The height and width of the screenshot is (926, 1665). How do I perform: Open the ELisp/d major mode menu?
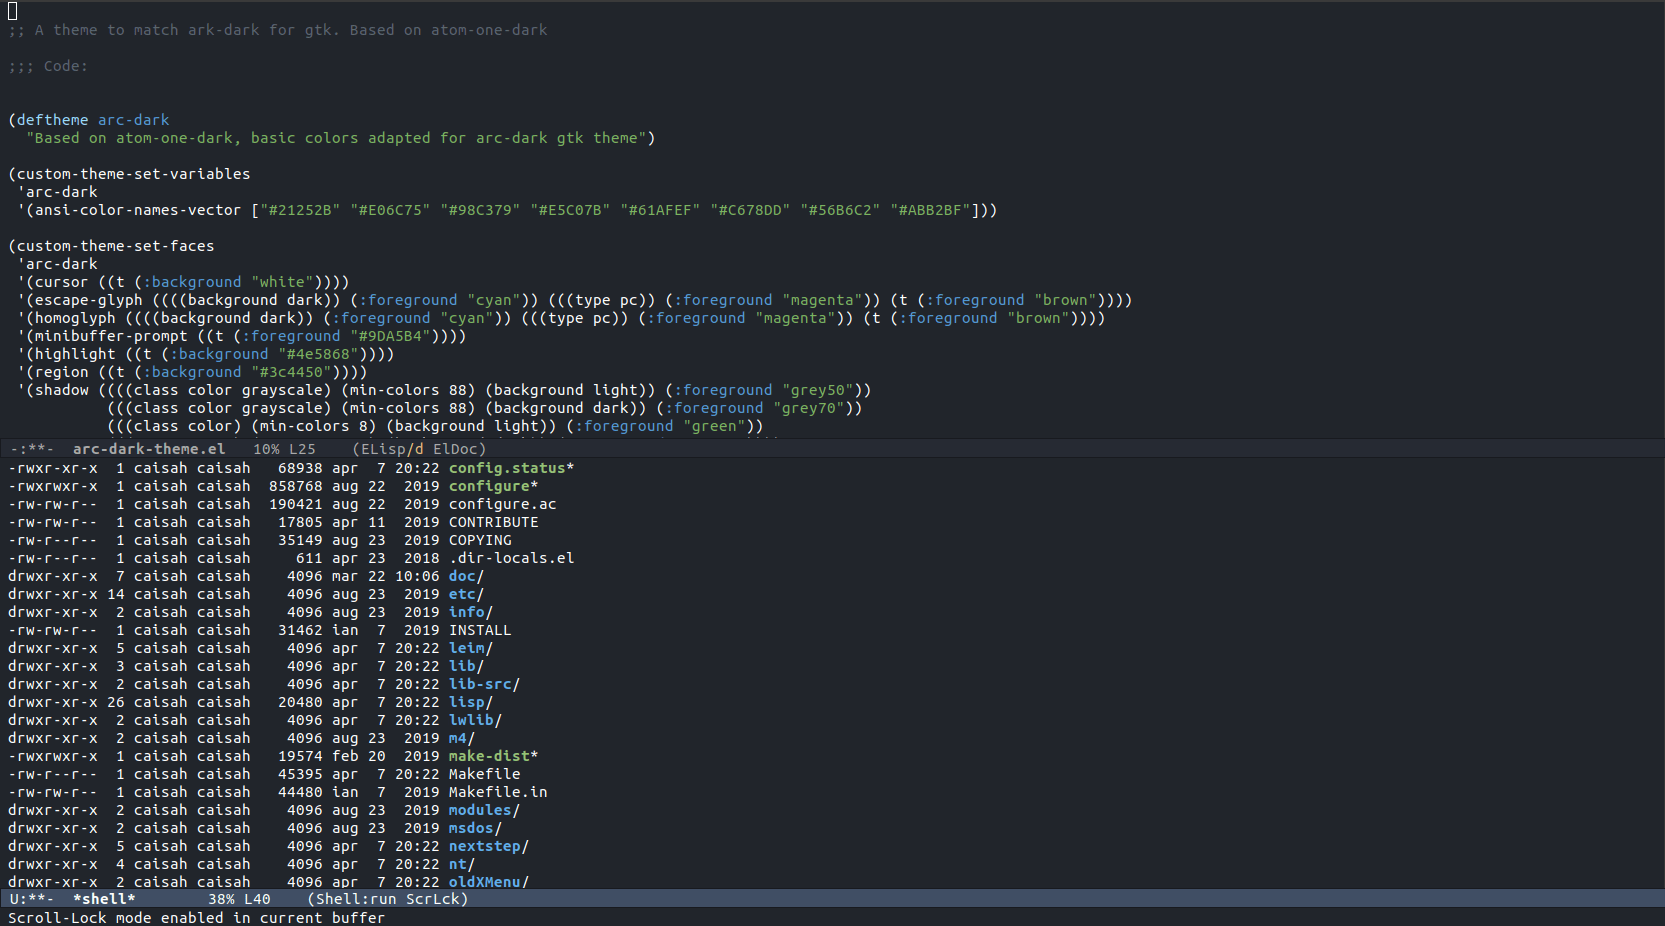(x=391, y=449)
